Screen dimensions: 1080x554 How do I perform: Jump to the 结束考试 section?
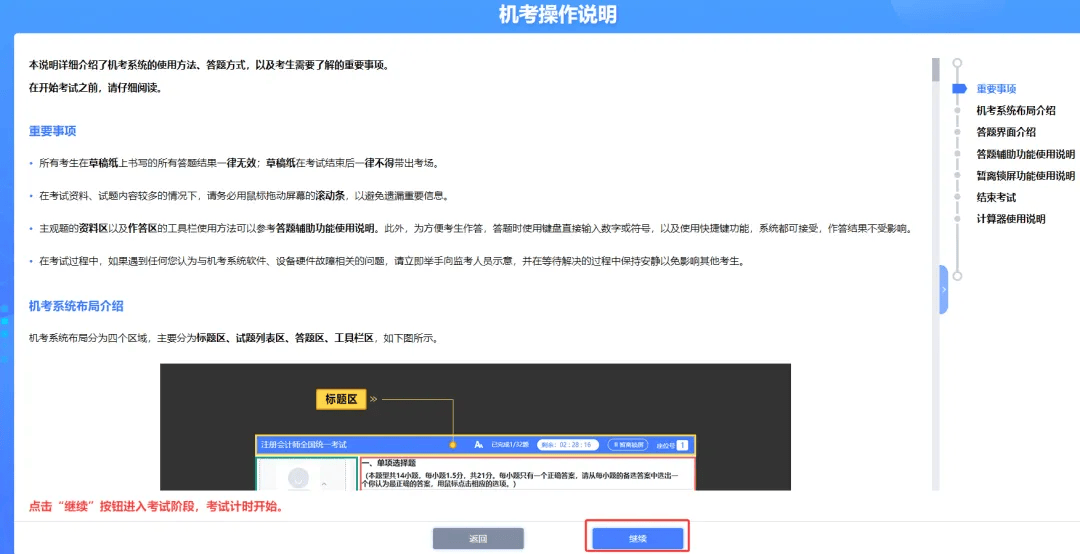pyautogui.click(x=996, y=198)
